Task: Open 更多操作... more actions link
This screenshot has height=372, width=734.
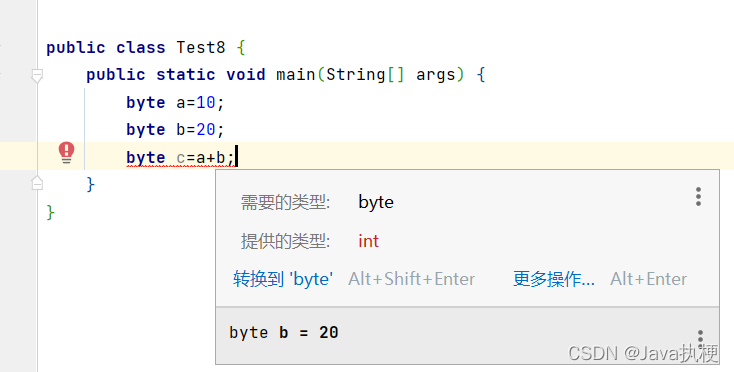Action: pos(554,279)
